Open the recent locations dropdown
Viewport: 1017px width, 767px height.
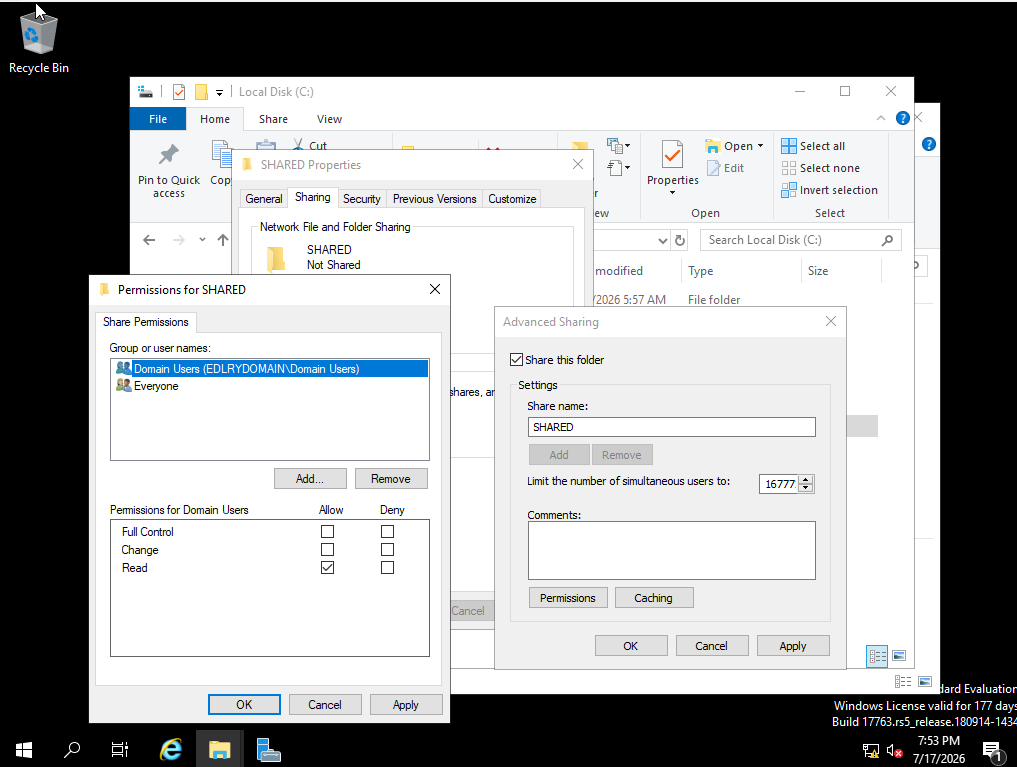pos(202,240)
